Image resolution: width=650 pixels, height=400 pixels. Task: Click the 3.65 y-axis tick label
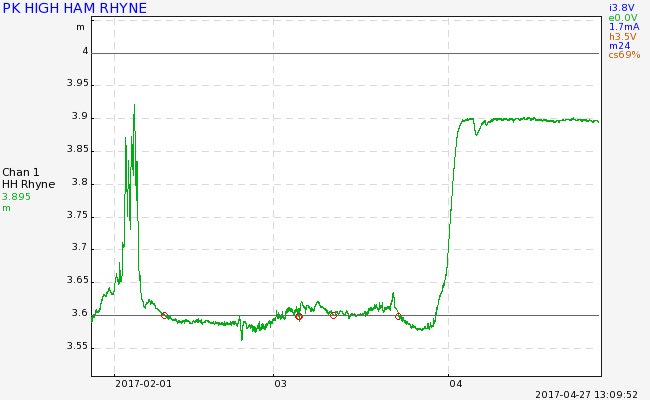(78, 280)
